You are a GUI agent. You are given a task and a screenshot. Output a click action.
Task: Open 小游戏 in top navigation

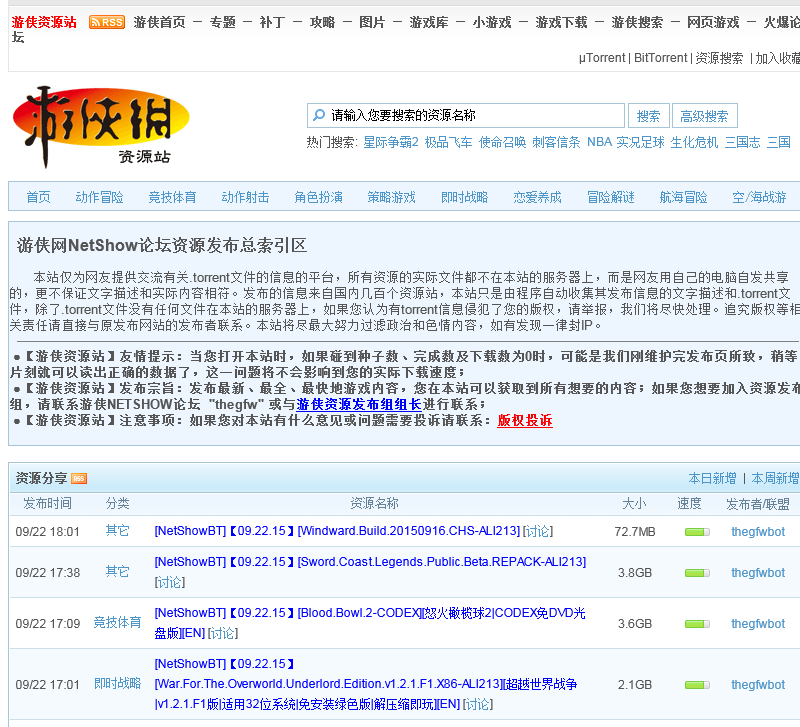pos(492,22)
